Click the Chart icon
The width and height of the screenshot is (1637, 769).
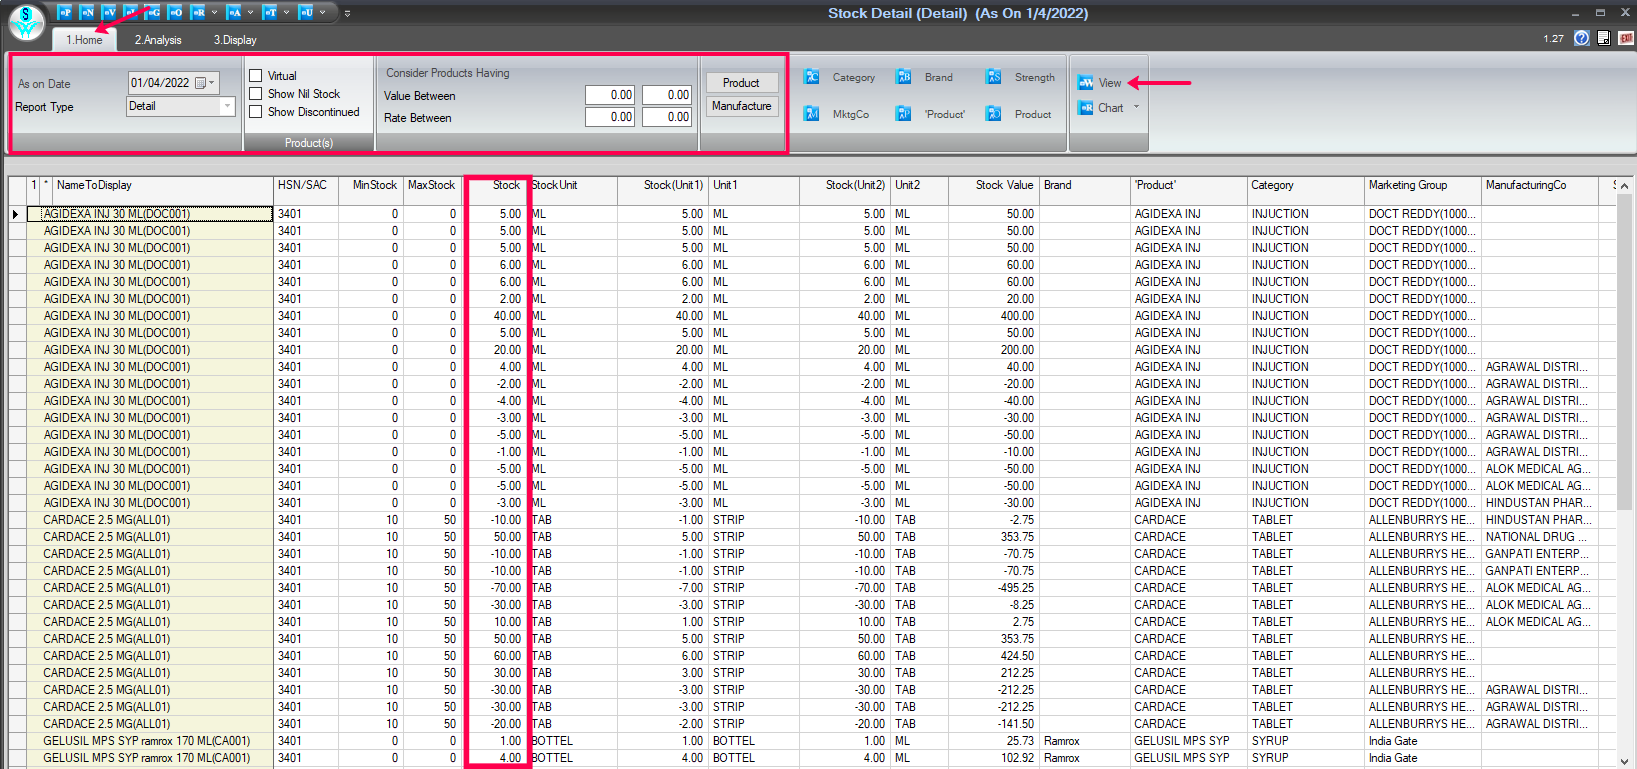1085,107
